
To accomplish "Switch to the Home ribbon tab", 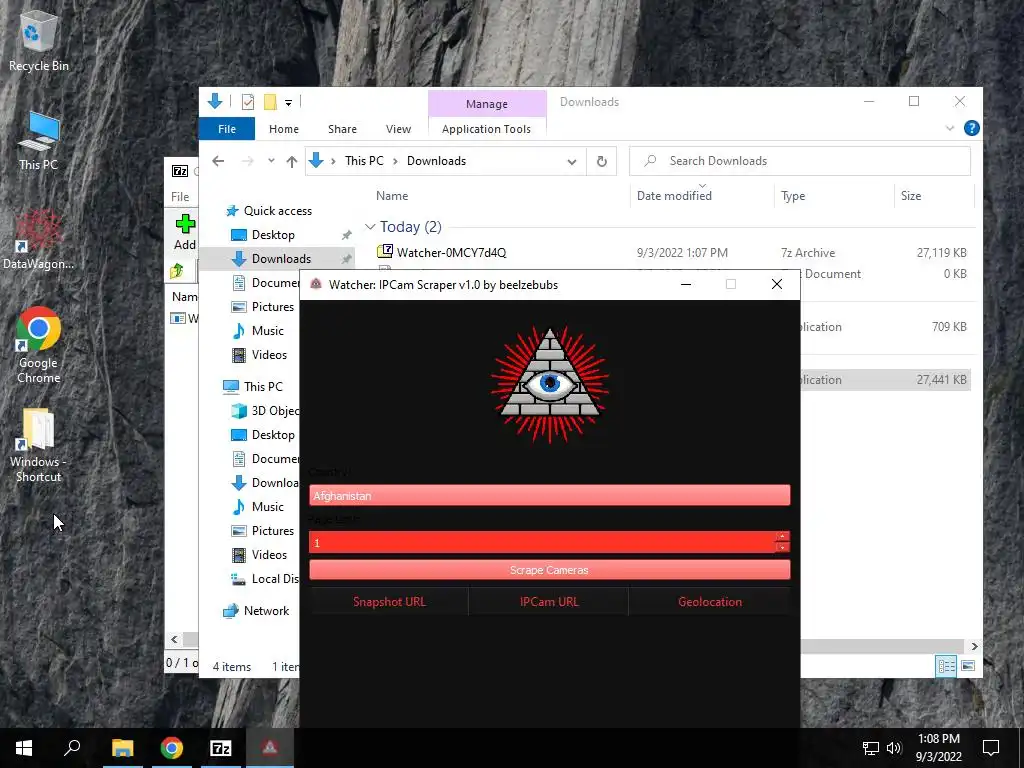I will (x=283, y=129).
